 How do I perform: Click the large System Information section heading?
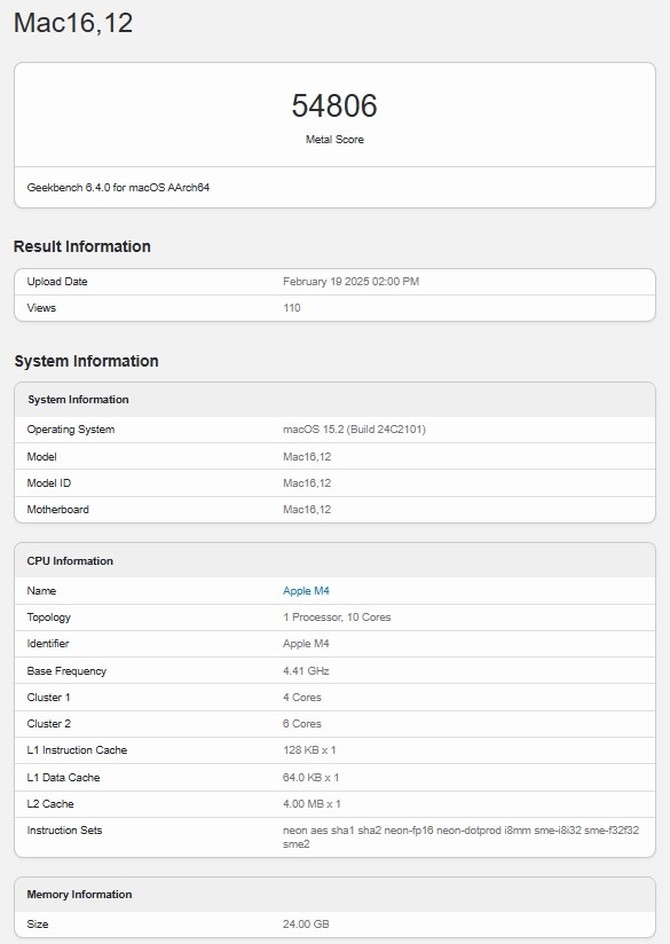click(x=86, y=361)
